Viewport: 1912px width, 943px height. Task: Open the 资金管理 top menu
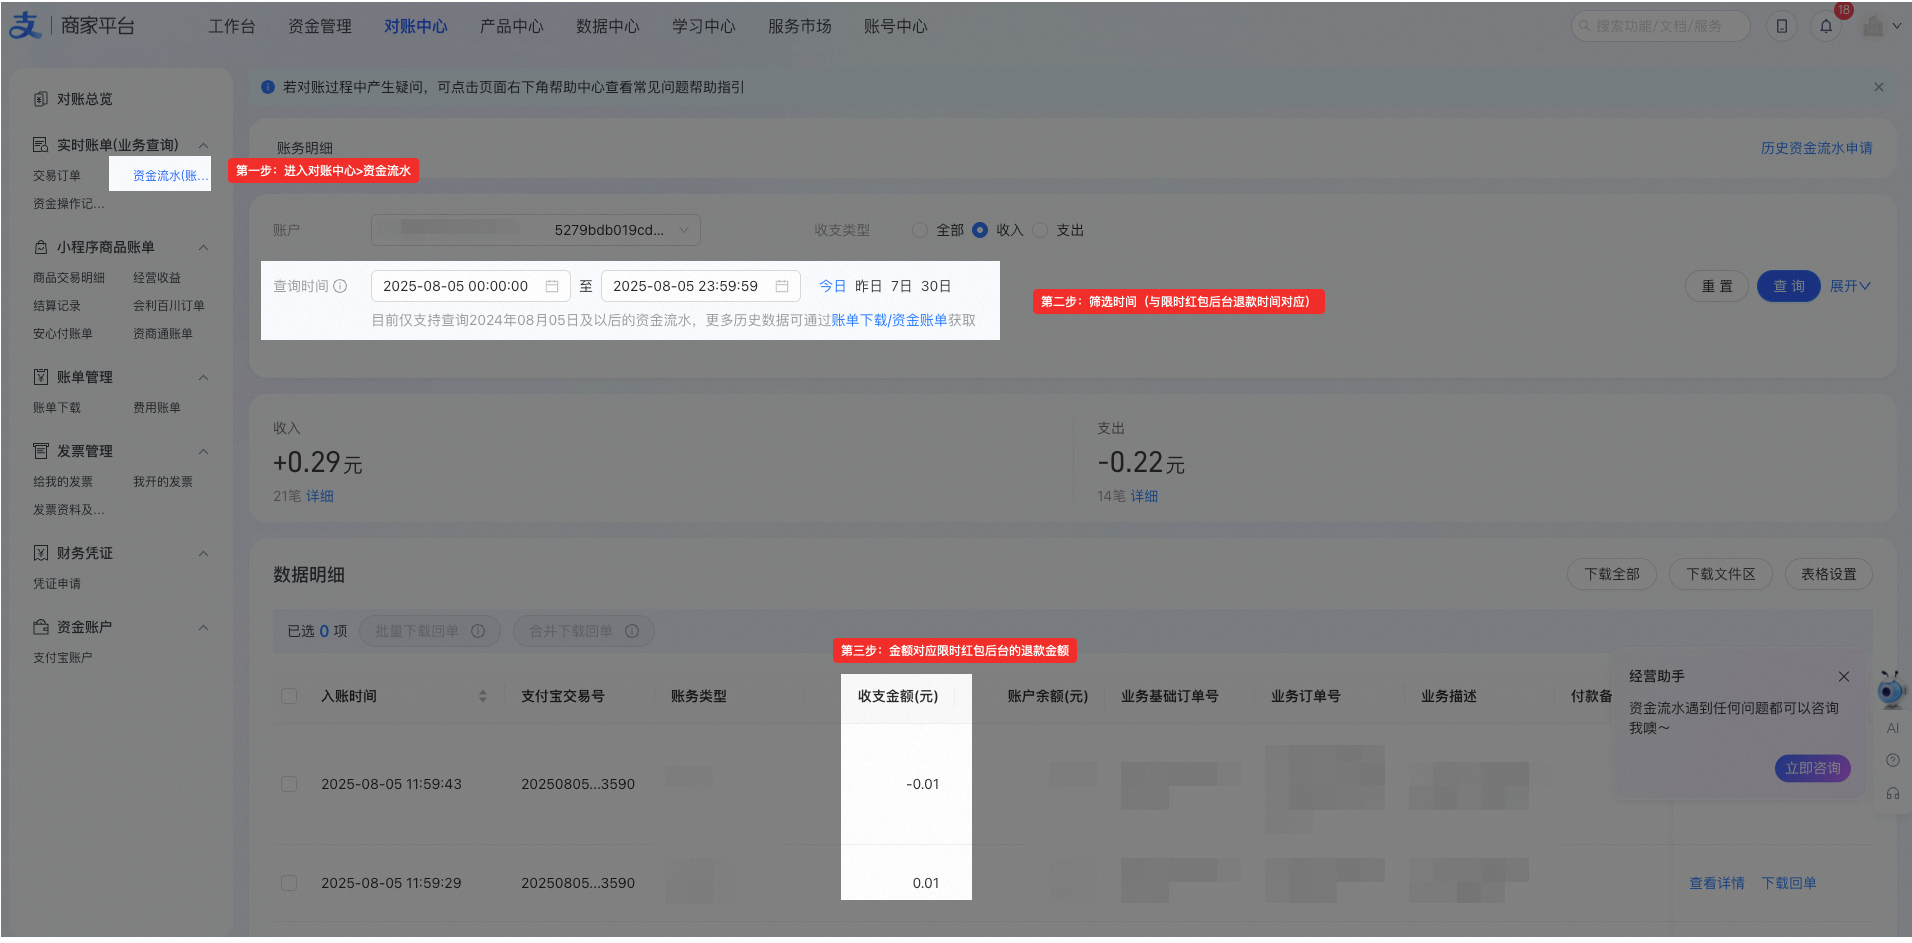[320, 26]
